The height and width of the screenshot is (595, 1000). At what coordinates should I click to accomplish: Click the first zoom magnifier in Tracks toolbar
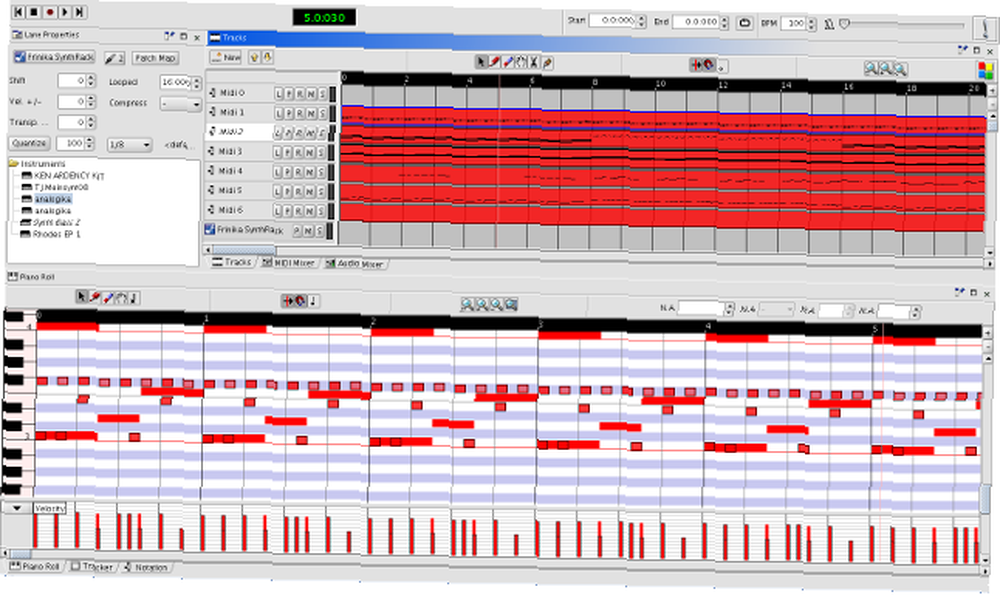871,68
